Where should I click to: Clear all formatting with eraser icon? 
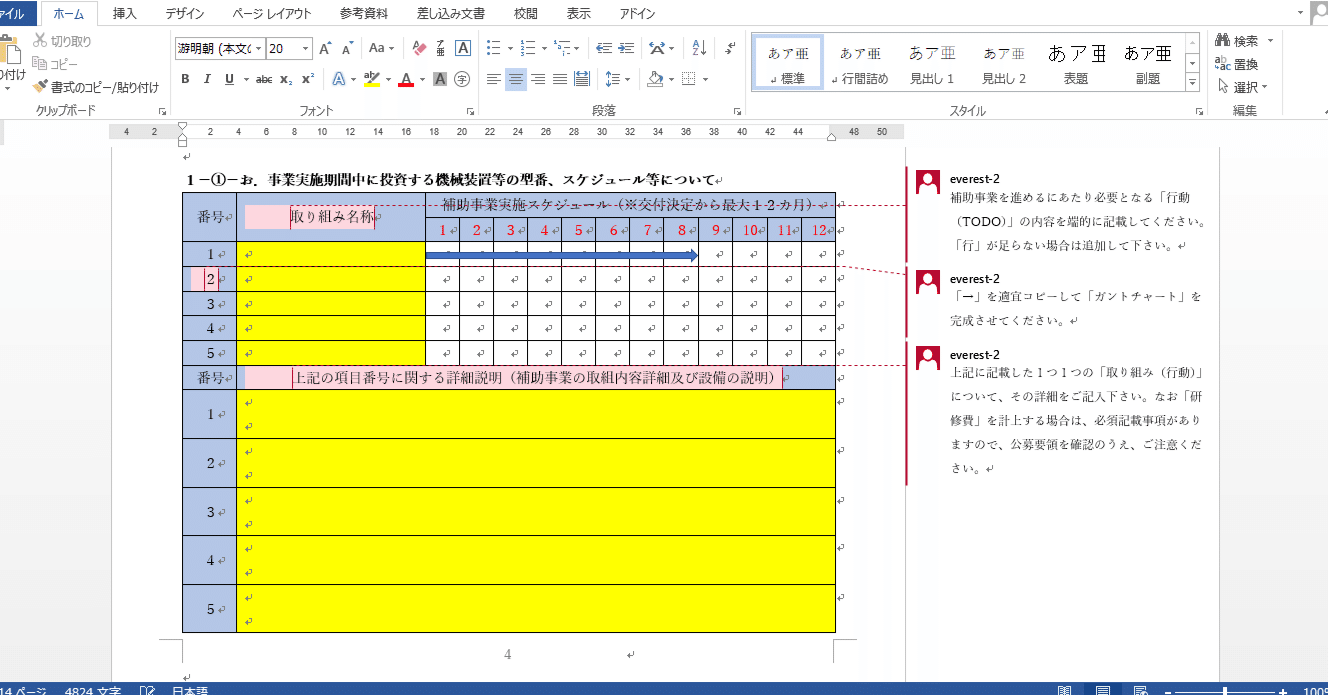tap(420, 48)
